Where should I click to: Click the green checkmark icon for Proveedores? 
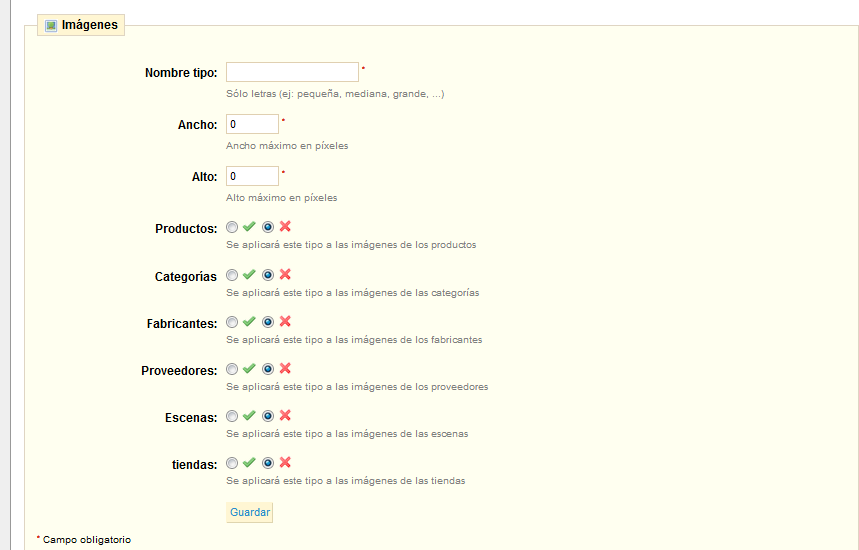coord(249,369)
